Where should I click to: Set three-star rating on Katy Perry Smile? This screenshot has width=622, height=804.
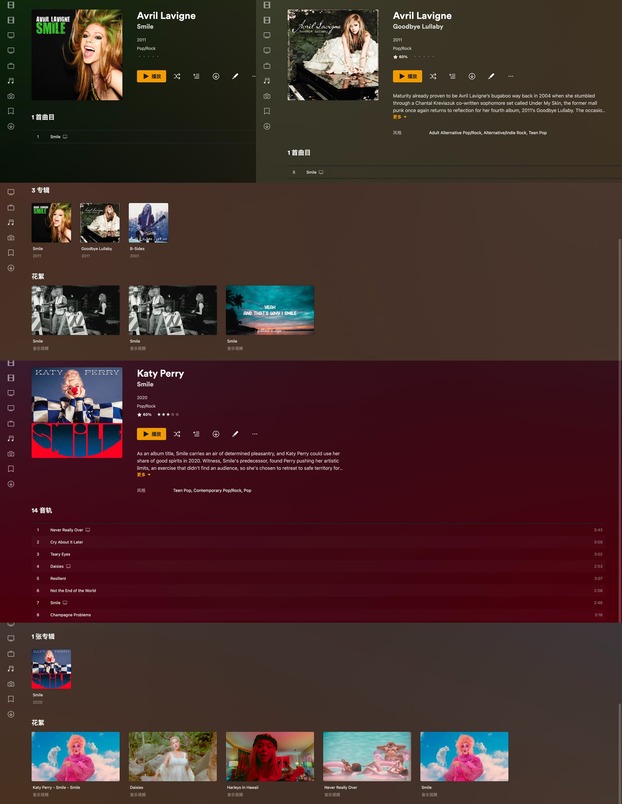tap(168, 414)
